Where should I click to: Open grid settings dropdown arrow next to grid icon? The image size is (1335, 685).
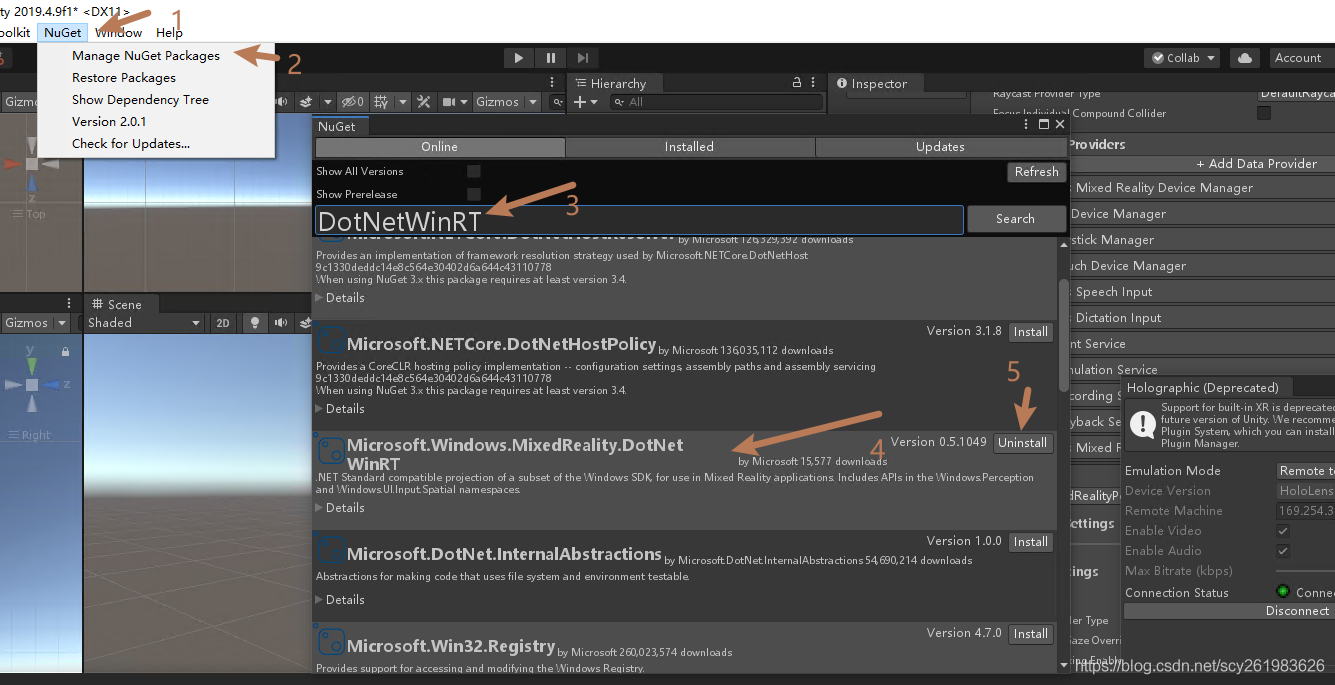point(403,102)
